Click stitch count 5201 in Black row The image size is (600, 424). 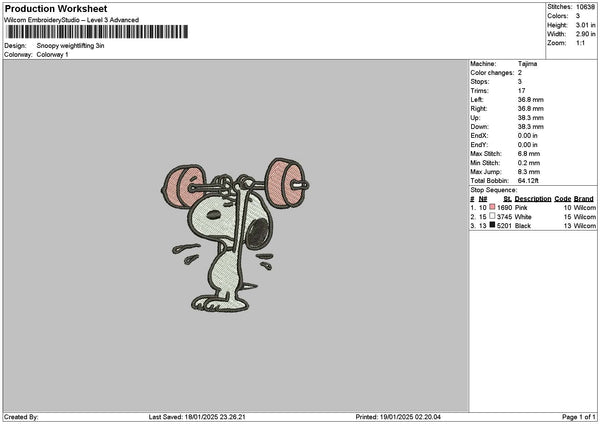(504, 226)
